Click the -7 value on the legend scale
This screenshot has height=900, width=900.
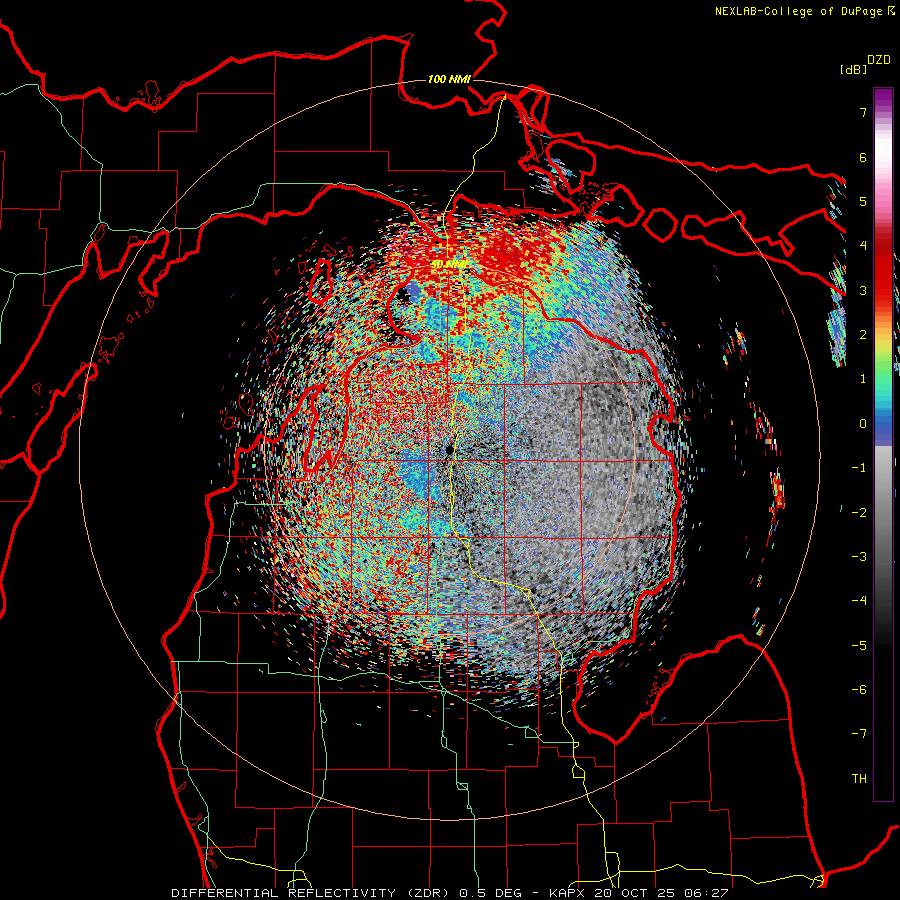pos(859,734)
